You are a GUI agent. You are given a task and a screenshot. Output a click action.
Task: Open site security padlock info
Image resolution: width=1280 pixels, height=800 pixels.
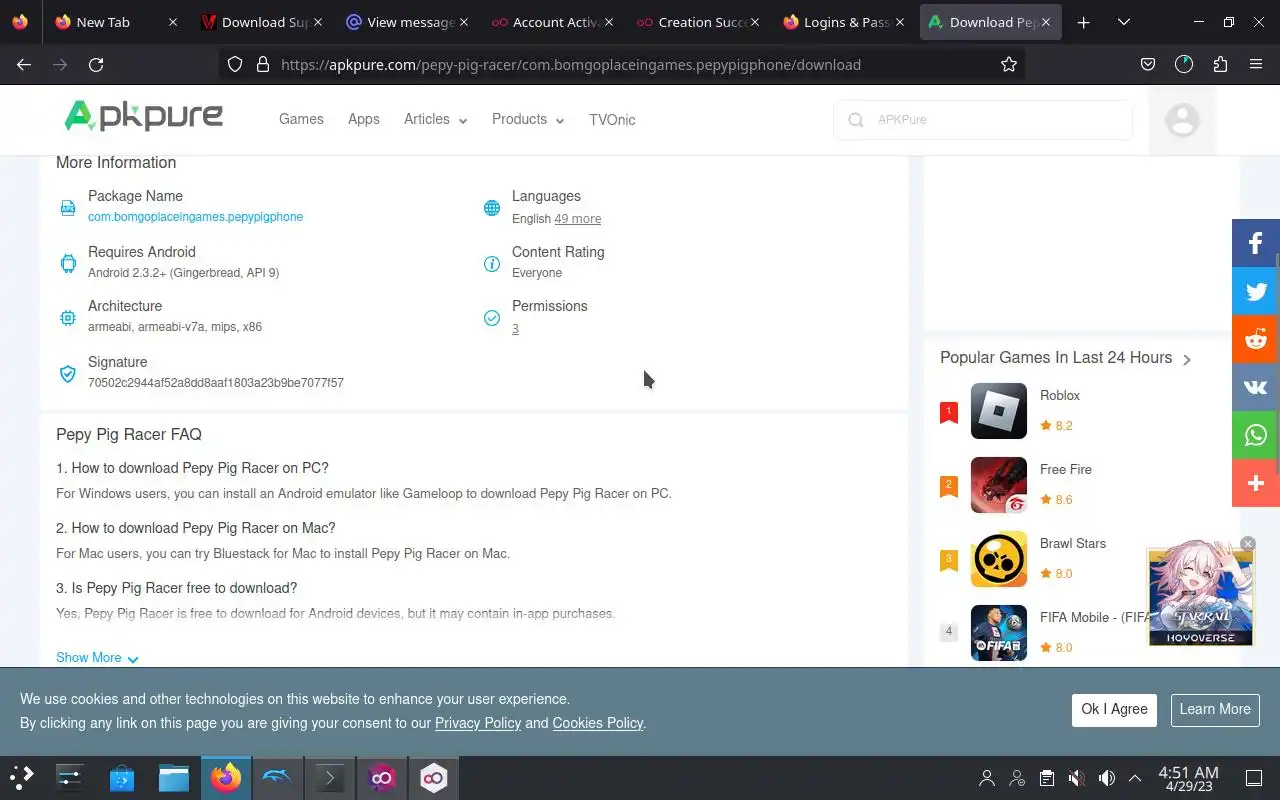tap(263, 64)
